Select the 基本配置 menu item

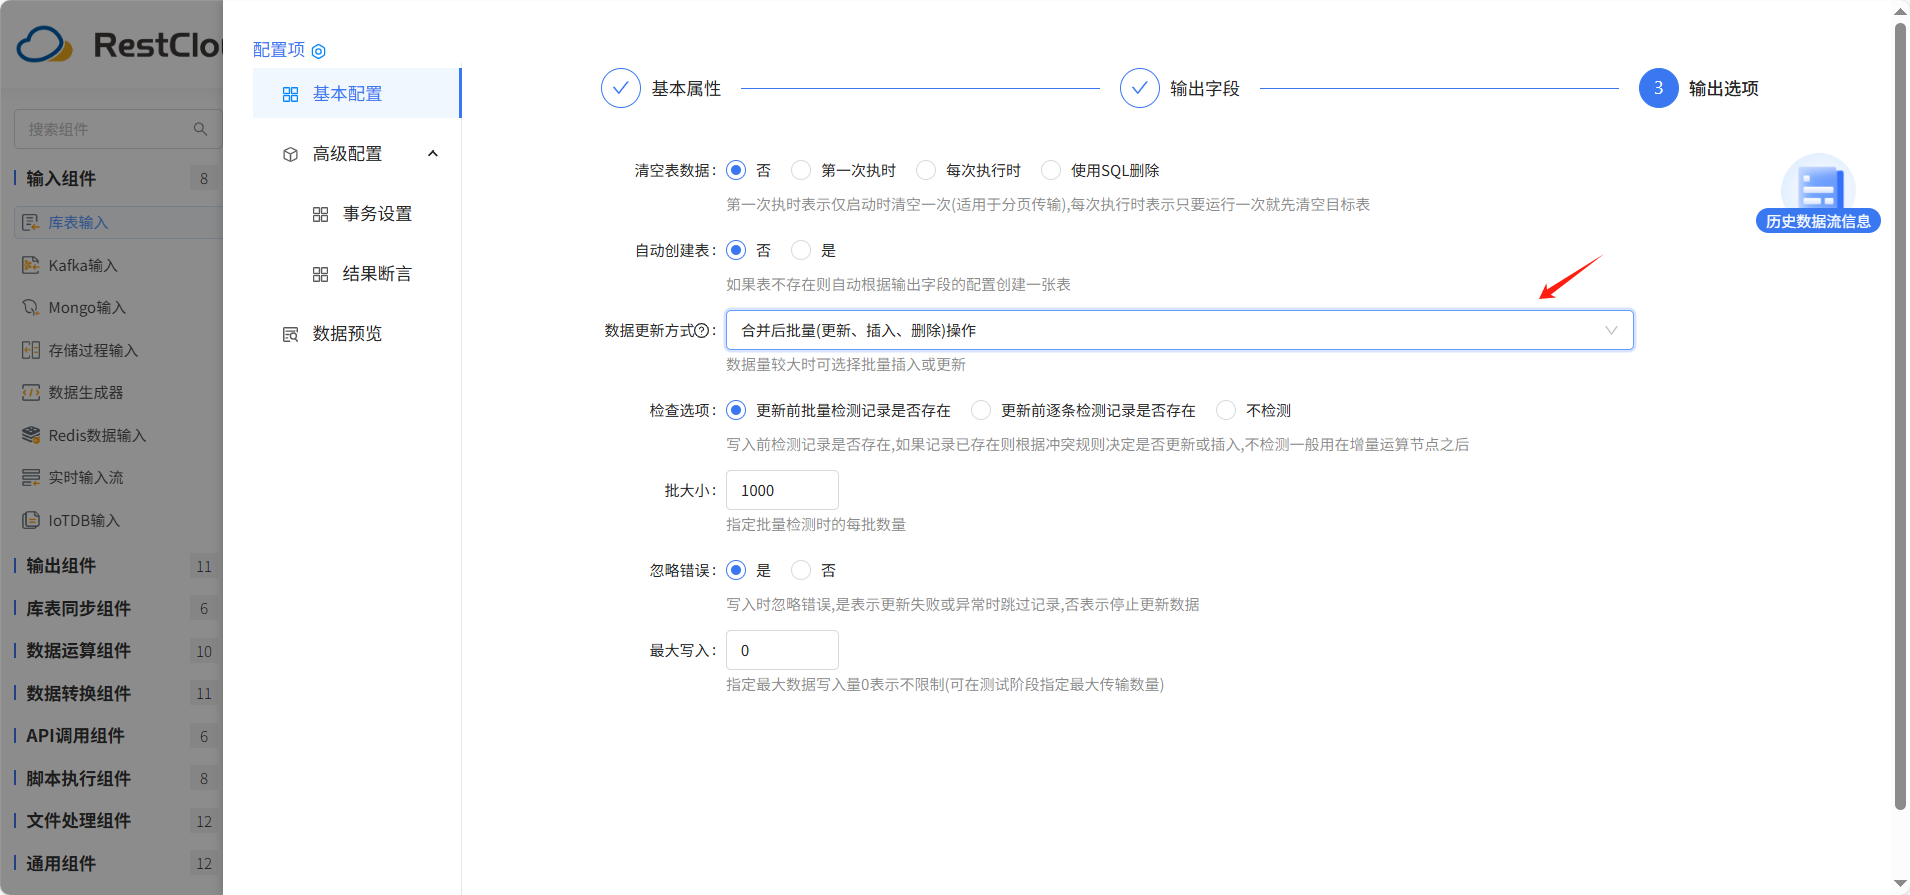tap(356, 94)
